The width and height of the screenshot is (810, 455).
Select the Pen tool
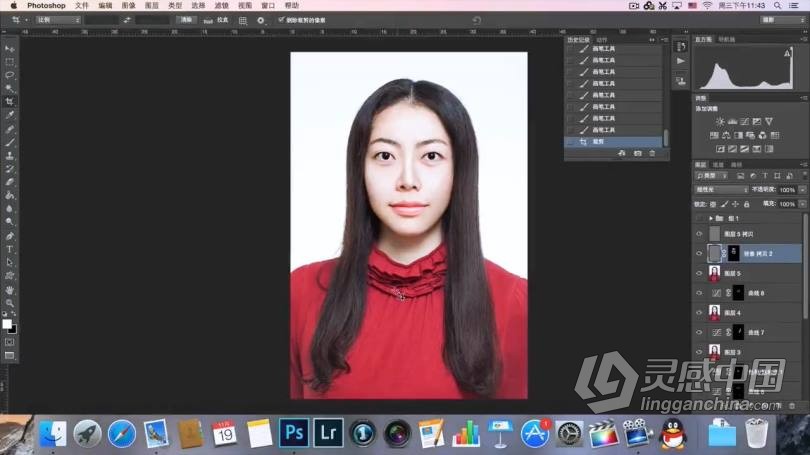[10, 236]
